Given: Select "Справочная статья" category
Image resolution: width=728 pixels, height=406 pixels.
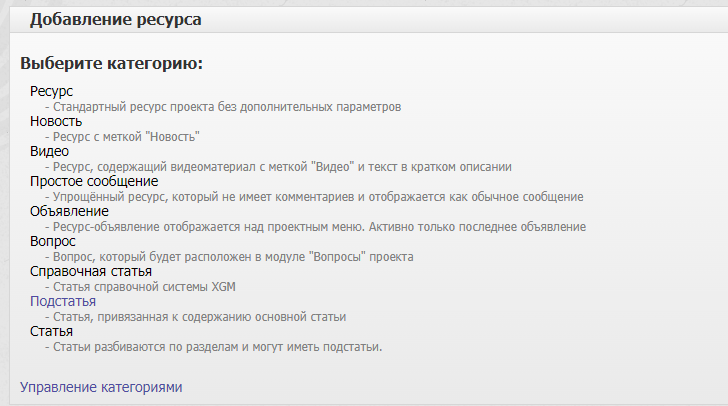Looking at the screenshot, I should (91, 271).
